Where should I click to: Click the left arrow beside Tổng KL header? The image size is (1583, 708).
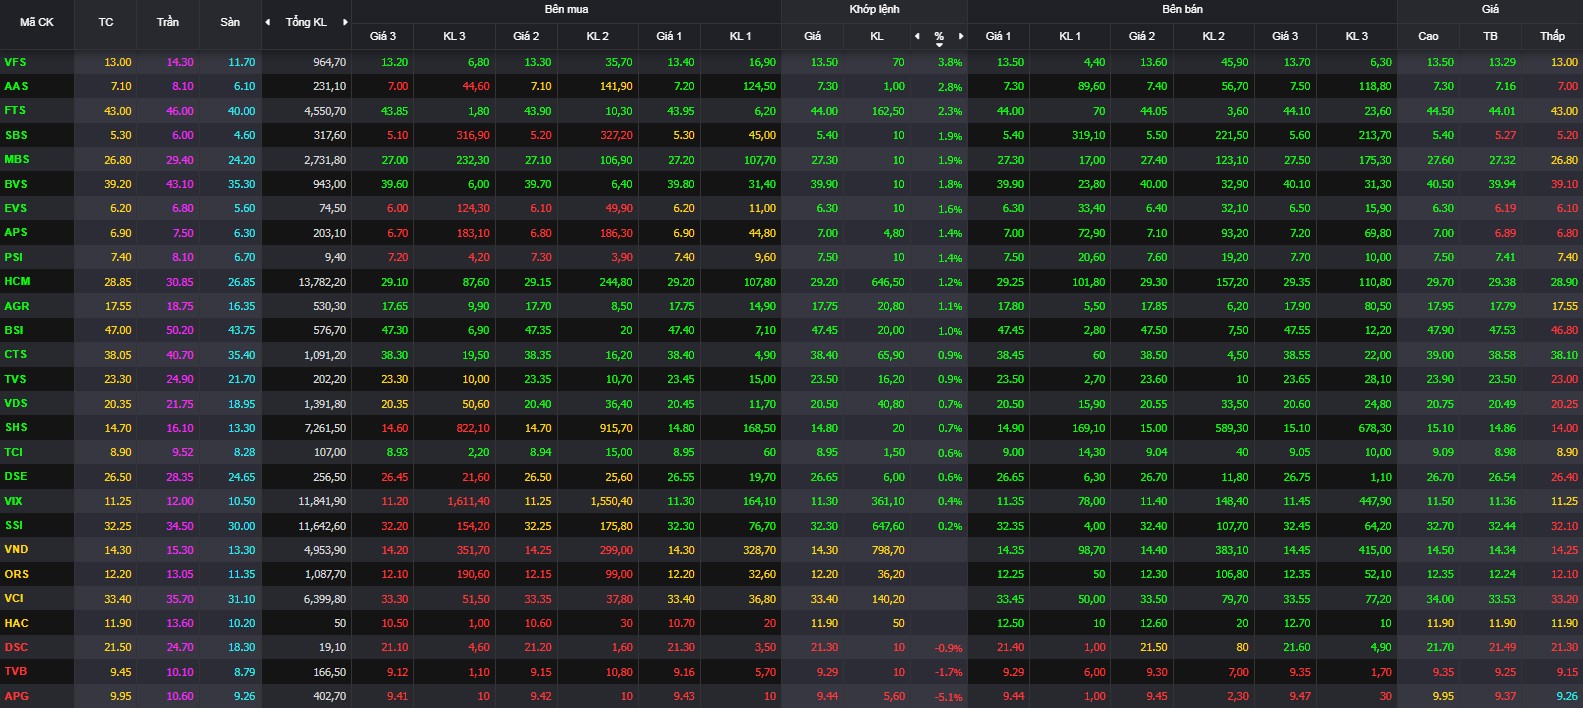pyautogui.click(x=268, y=22)
